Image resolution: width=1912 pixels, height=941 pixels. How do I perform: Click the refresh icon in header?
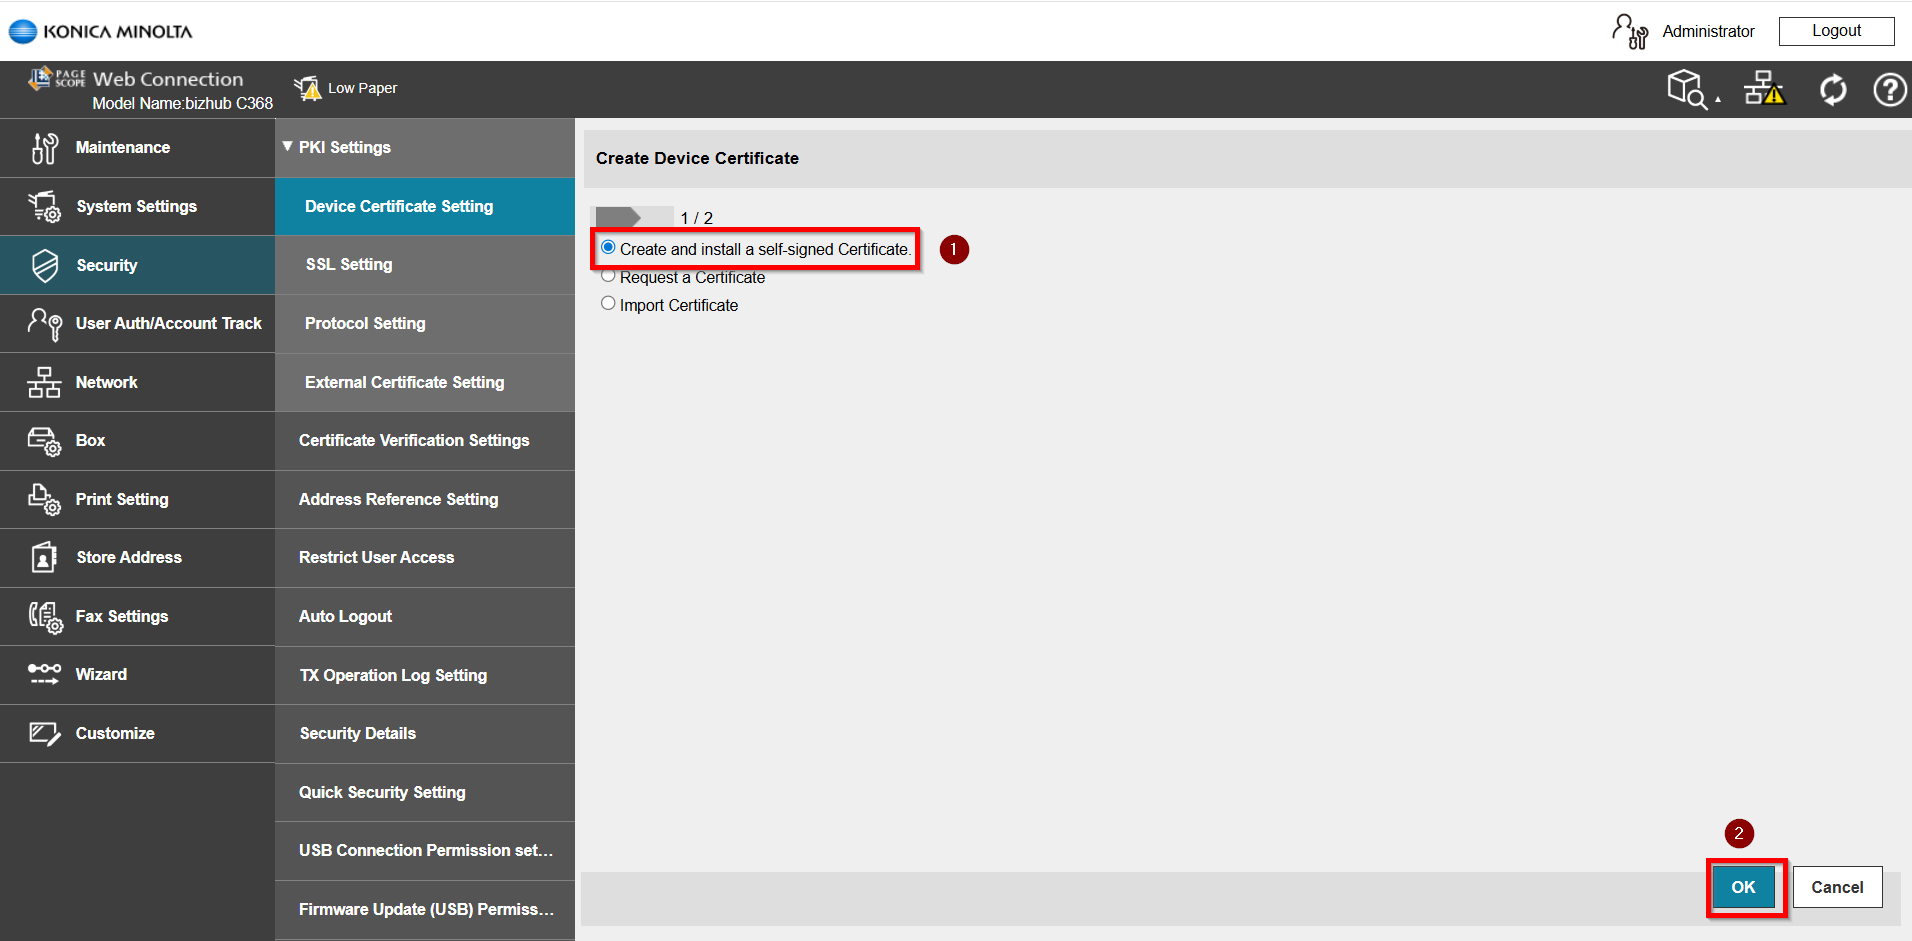1832,90
